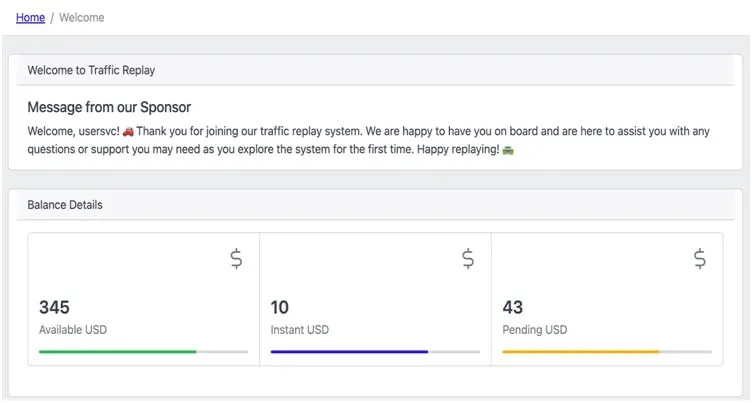This screenshot has height=403, width=752.
Task: Click the Home breadcrumb link
Action: pos(30,18)
